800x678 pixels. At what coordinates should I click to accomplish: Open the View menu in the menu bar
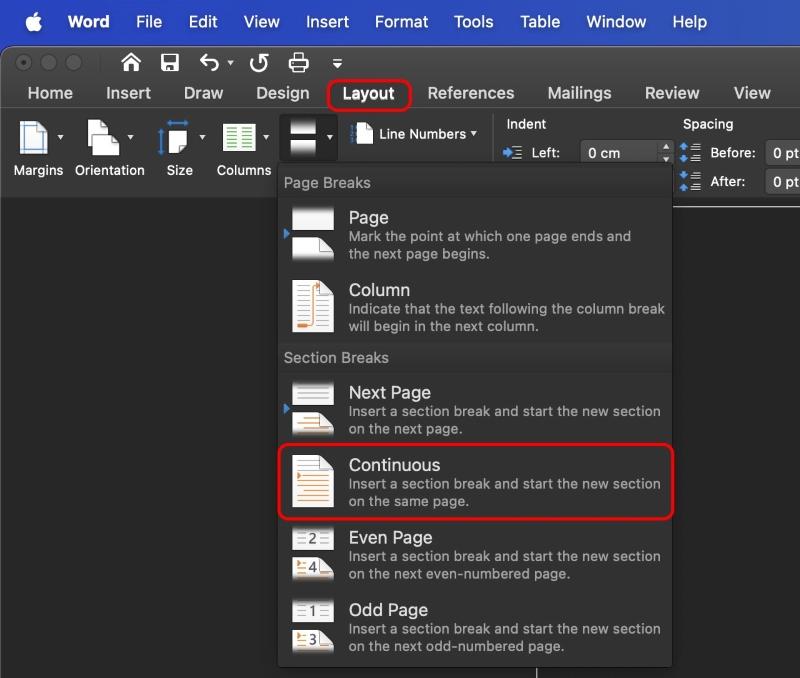tap(261, 22)
